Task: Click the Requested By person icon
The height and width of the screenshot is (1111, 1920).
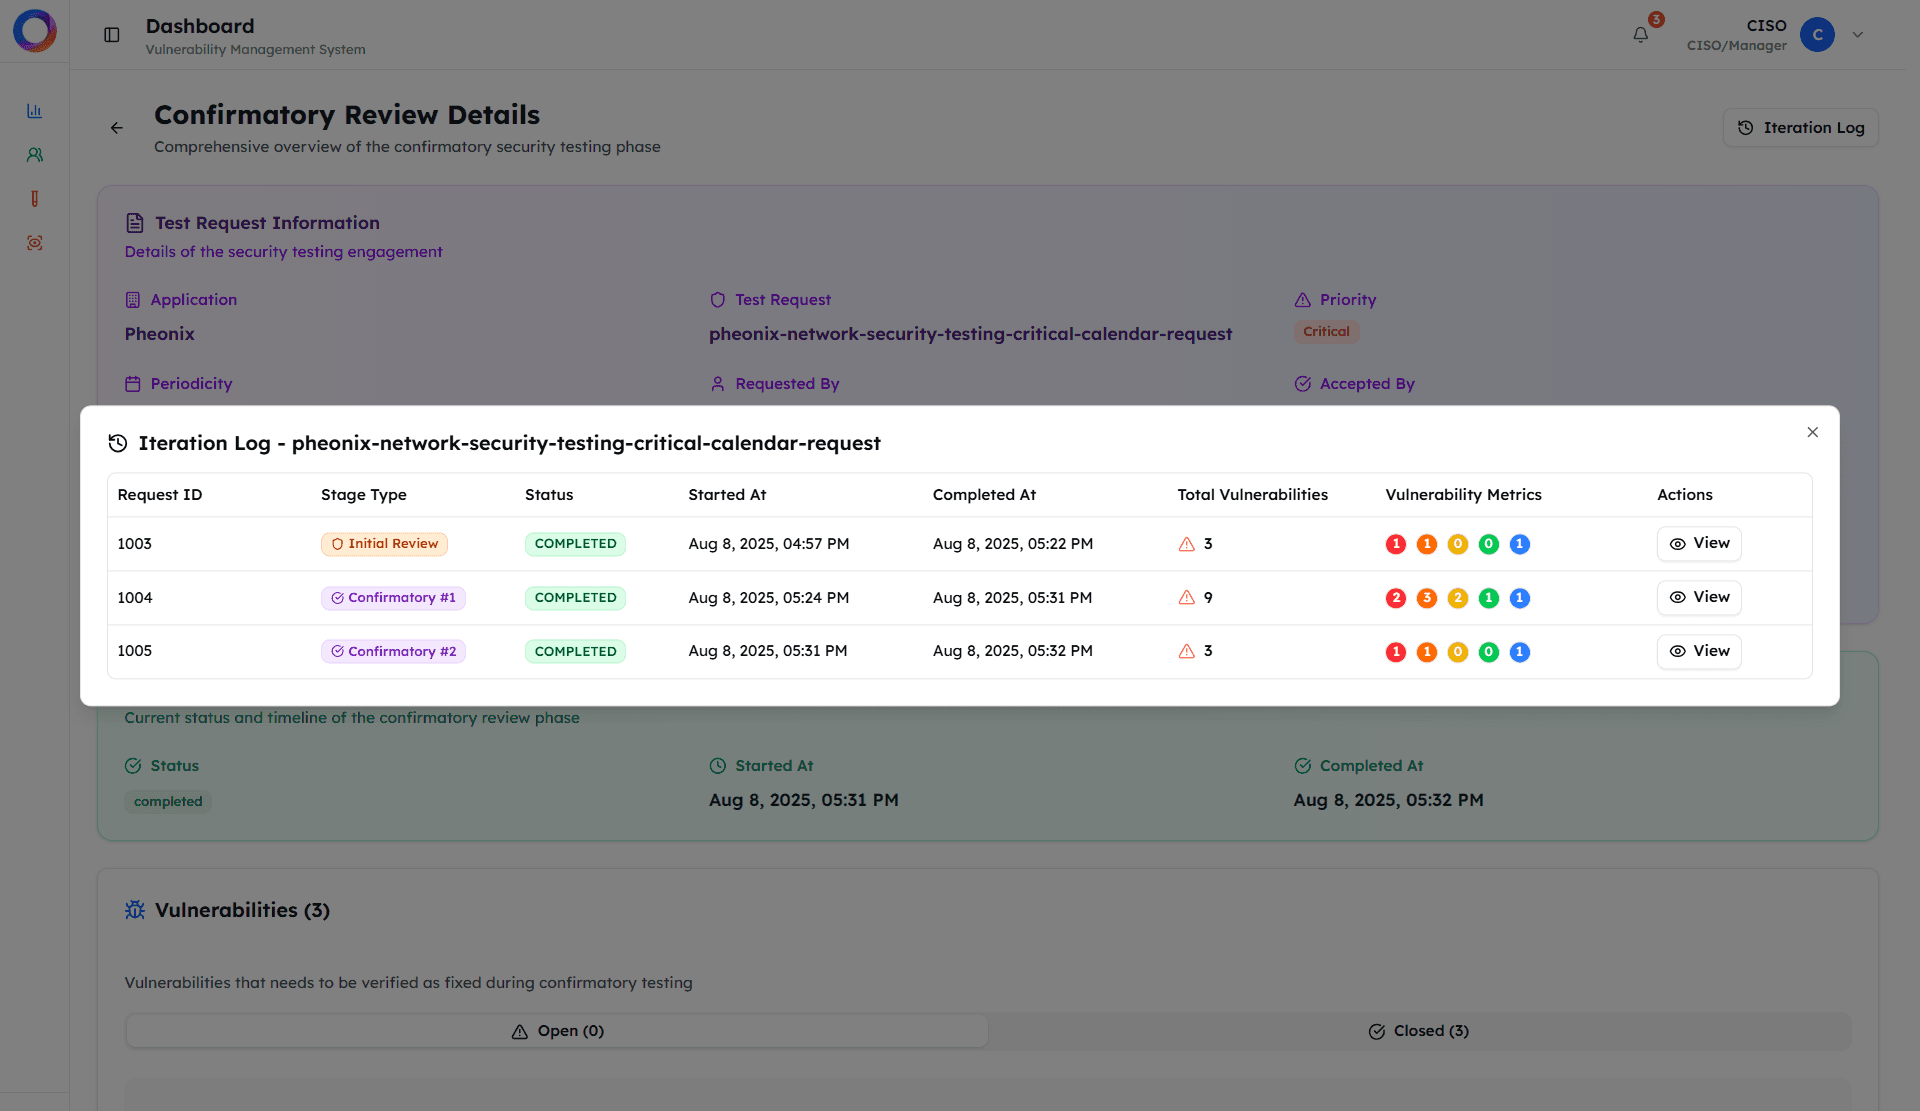Action: point(717,384)
